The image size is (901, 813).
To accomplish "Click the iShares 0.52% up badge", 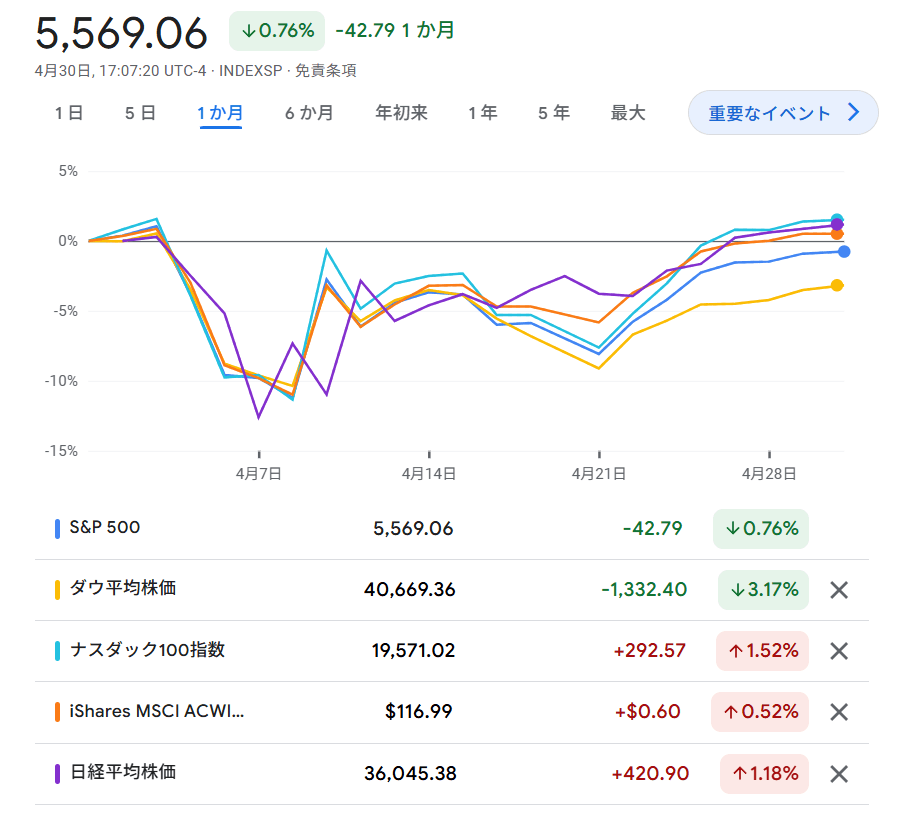I will coord(760,712).
